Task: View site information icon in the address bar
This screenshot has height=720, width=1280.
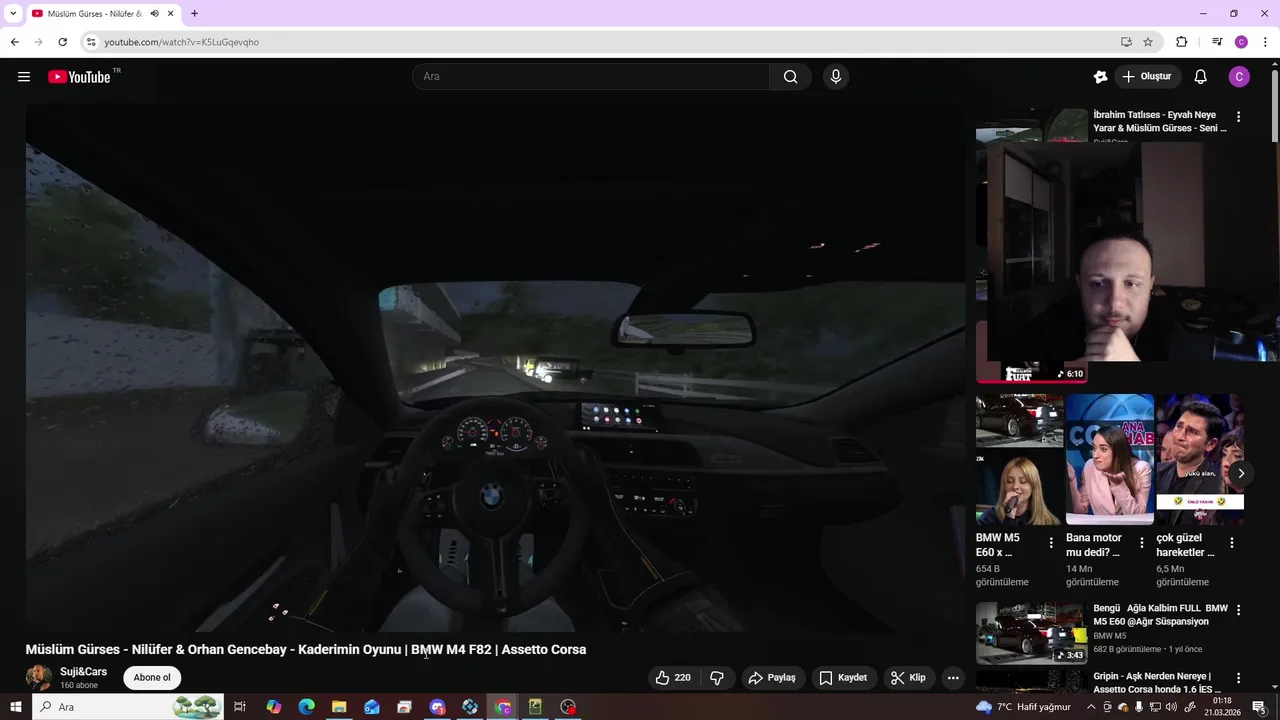Action: [x=91, y=42]
